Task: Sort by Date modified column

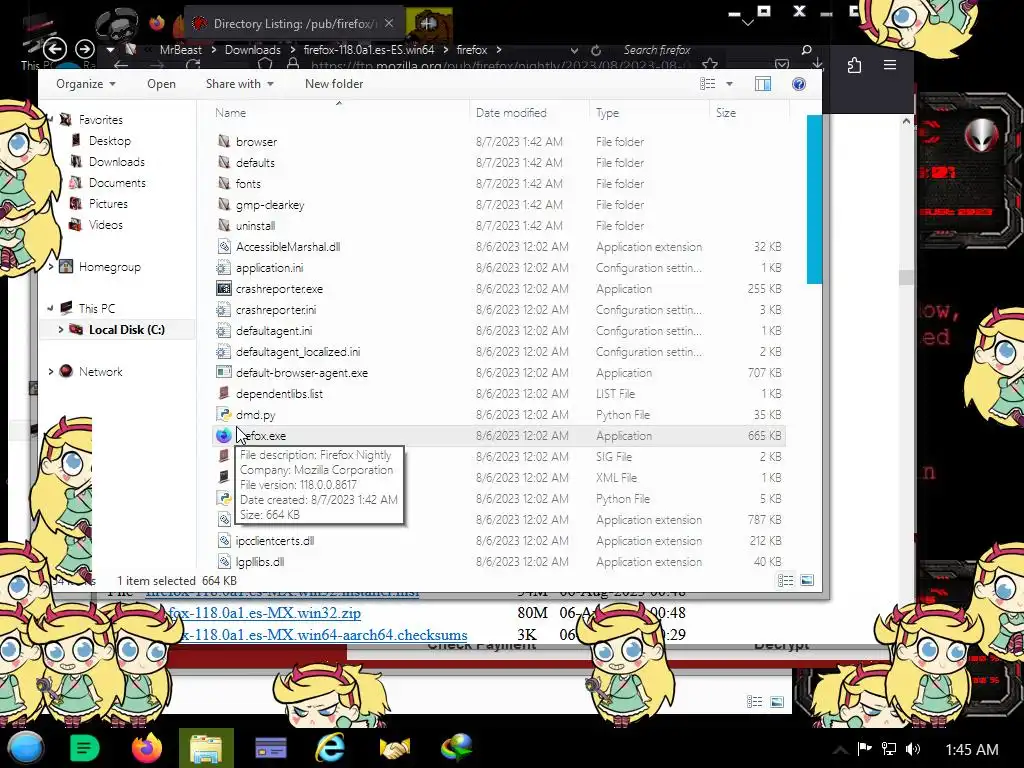Action: pyautogui.click(x=511, y=112)
